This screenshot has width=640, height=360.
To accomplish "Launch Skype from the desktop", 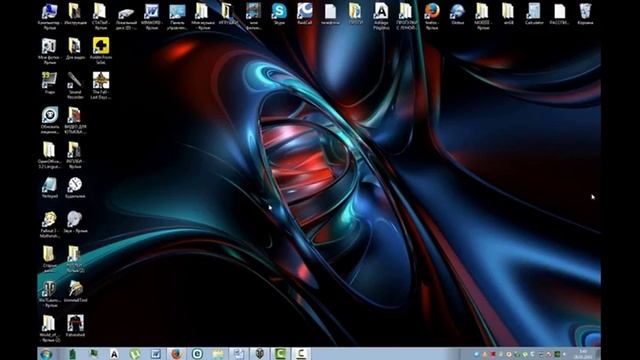I will click(279, 14).
